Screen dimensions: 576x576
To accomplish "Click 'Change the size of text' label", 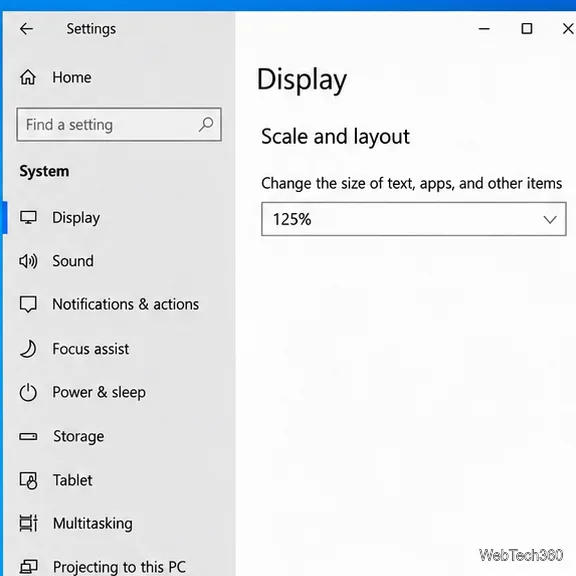I will click(x=411, y=184).
